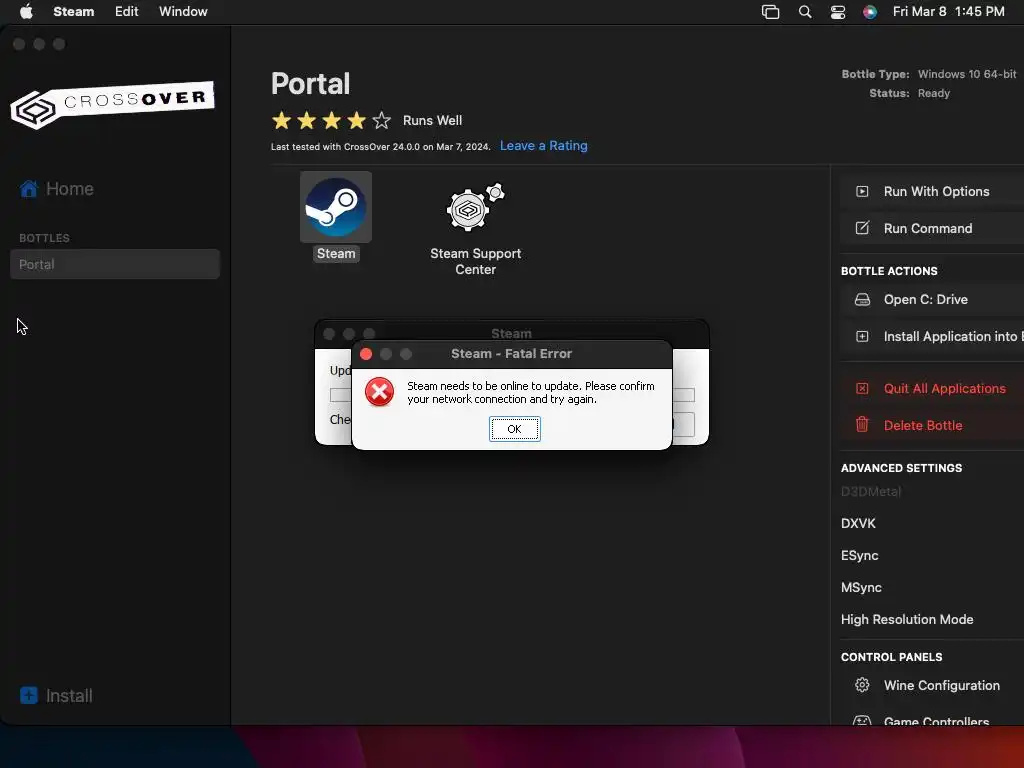Viewport: 1024px width, 768px height.
Task: Click Delete Bottle
Action: click(x=923, y=425)
